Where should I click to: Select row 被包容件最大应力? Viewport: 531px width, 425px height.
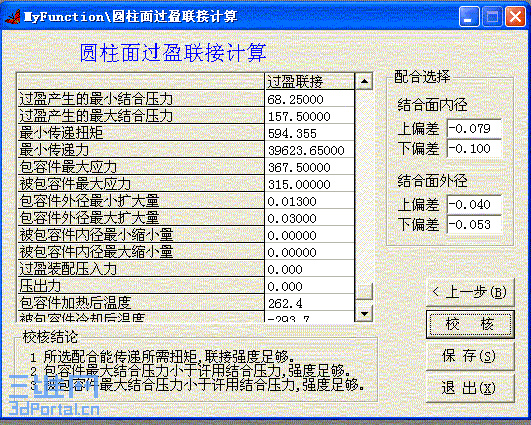(x=186, y=184)
